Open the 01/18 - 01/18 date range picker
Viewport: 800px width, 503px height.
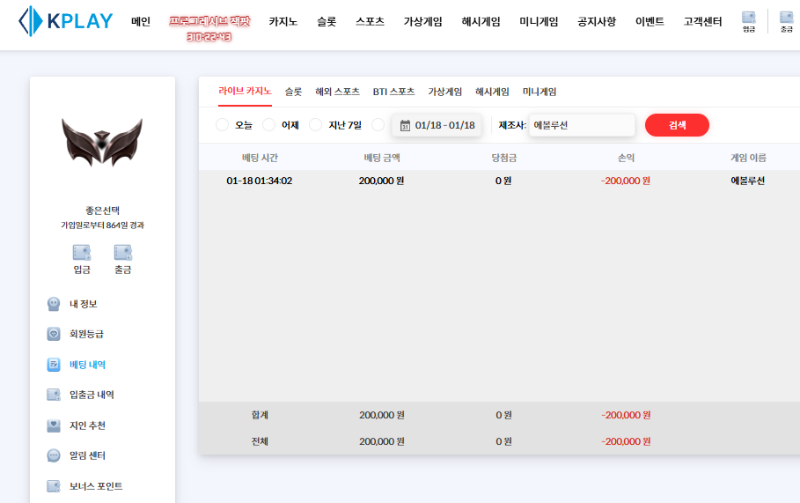coord(437,125)
